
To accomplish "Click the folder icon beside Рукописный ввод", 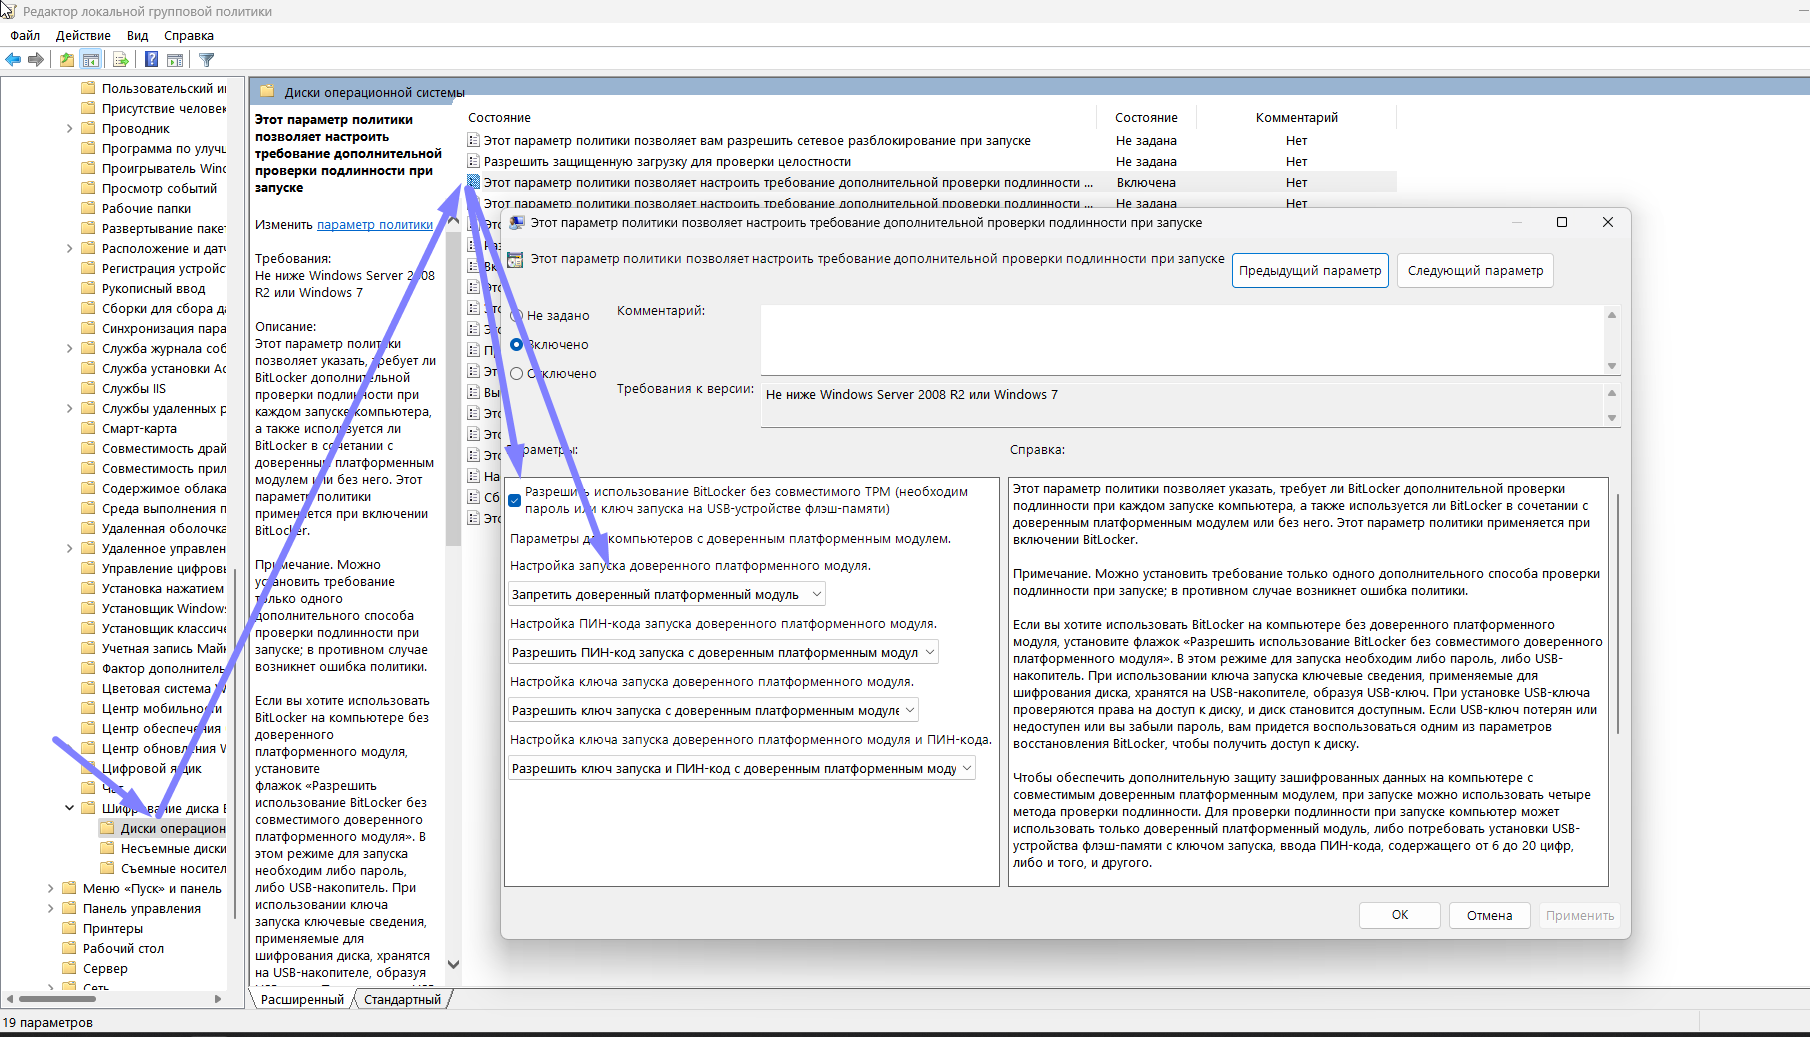I will [x=88, y=288].
